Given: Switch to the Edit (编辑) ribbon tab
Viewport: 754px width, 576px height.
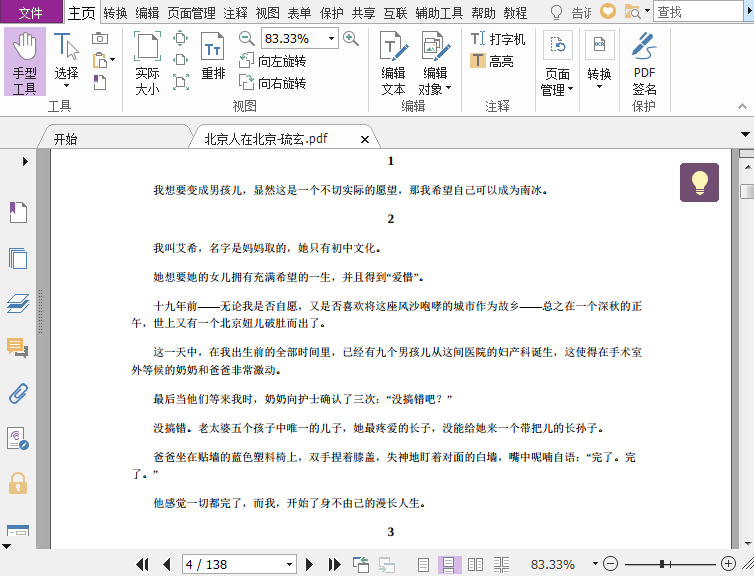Looking at the screenshot, I should click(147, 13).
